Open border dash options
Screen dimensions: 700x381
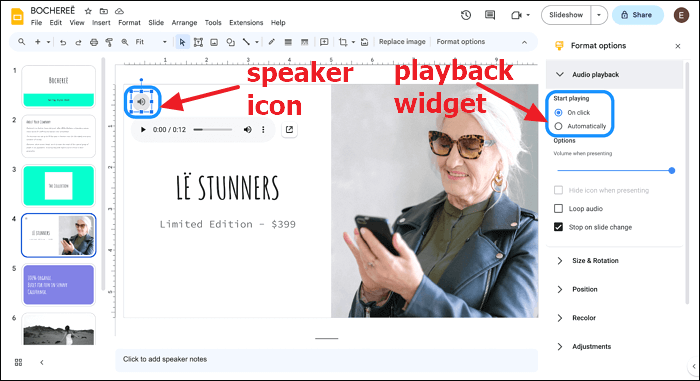point(304,42)
